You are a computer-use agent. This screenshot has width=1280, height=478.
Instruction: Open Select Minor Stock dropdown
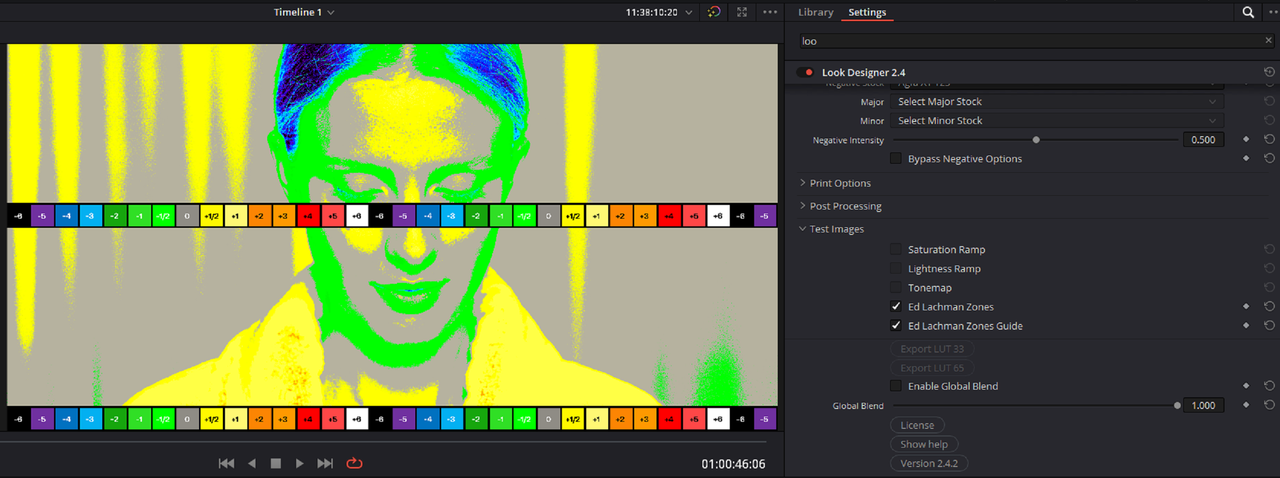point(1057,121)
